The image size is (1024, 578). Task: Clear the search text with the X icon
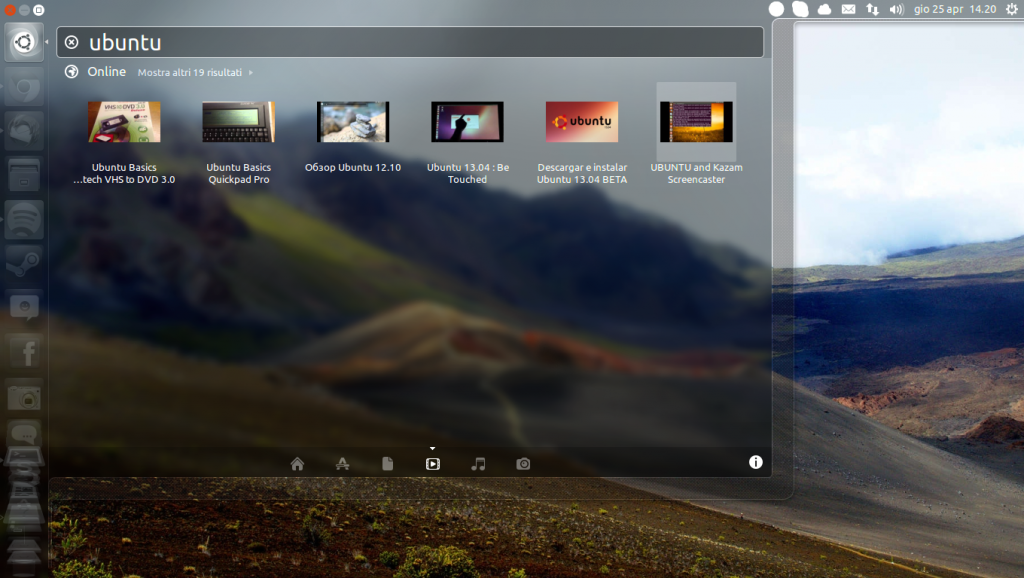[72, 42]
